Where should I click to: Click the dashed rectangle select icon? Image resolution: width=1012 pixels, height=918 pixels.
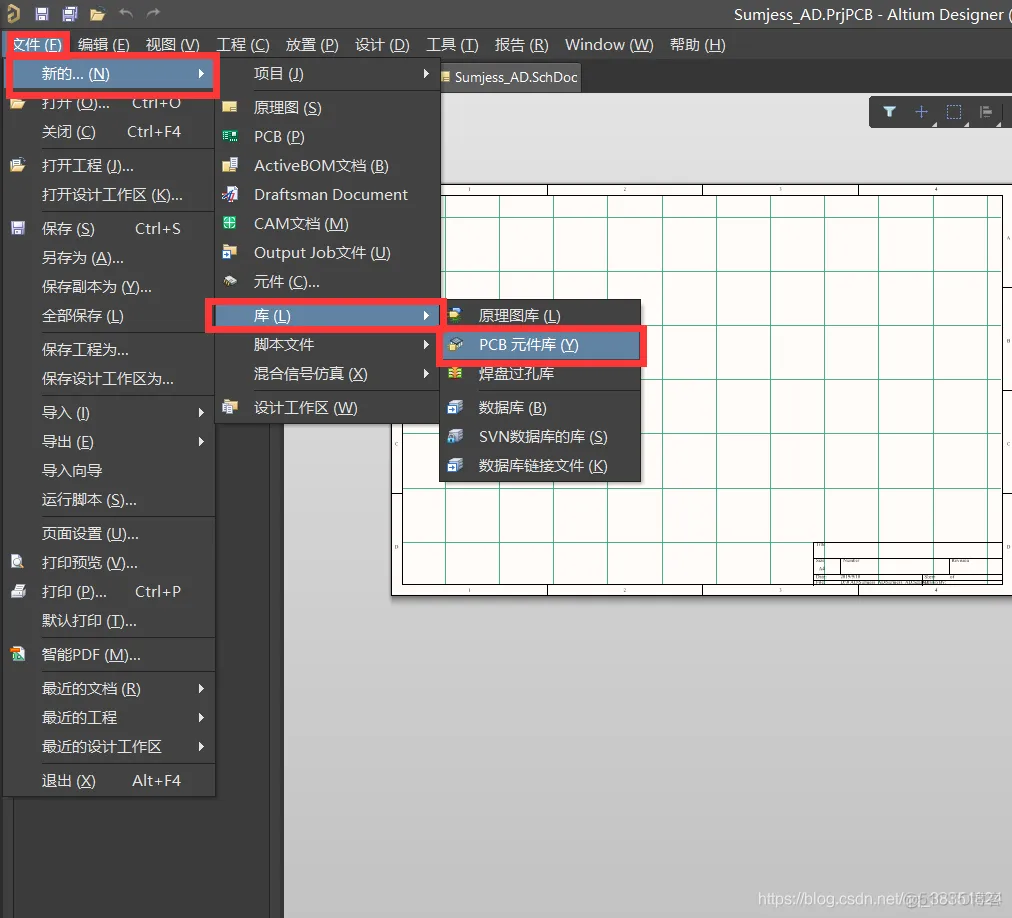point(954,112)
